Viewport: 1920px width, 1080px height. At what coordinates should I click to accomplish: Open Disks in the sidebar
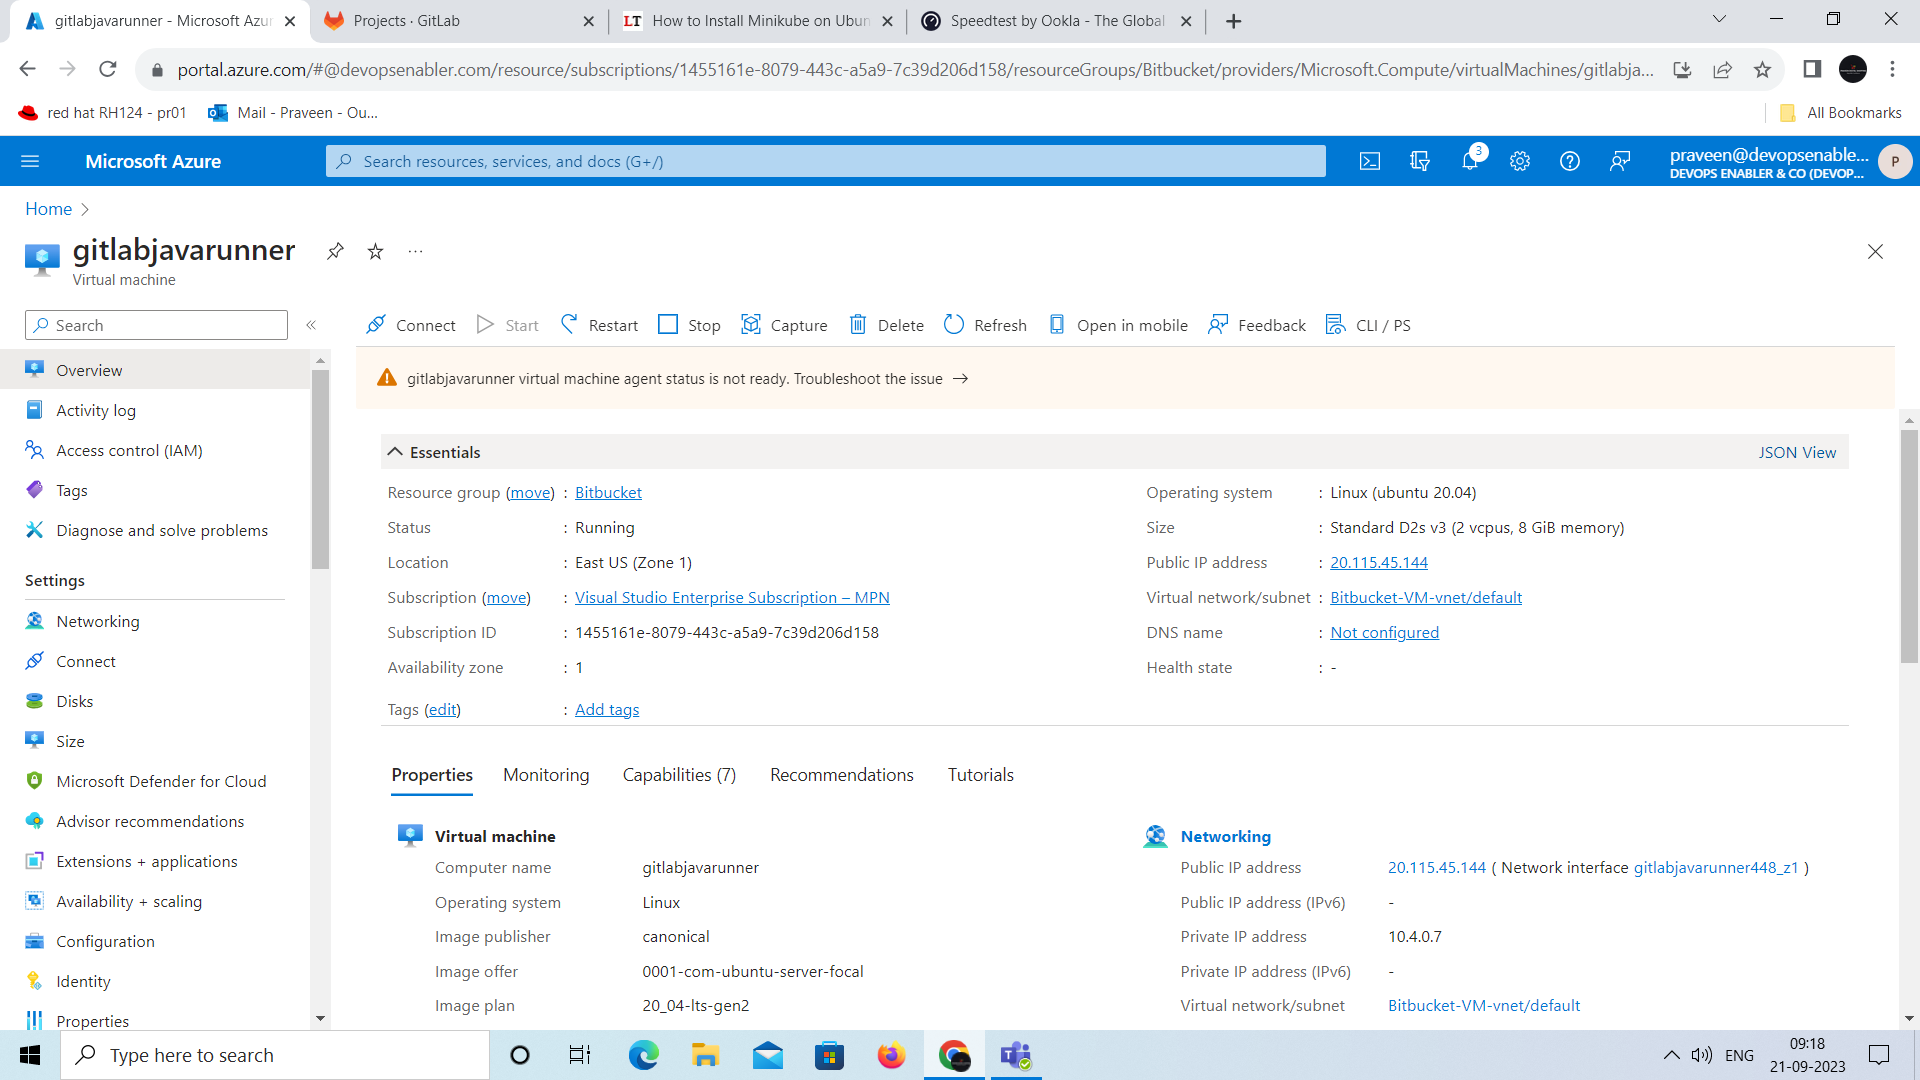(75, 701)
